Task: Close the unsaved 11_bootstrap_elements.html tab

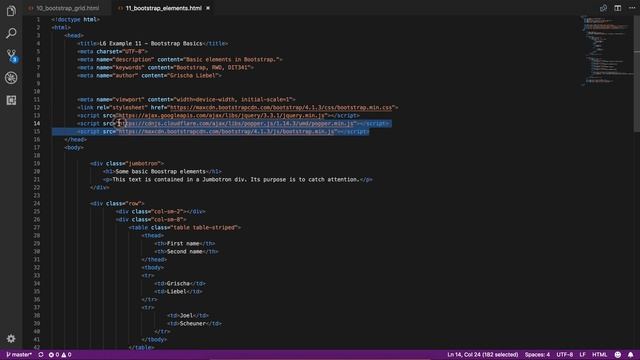Action: [x=208, y=8]
